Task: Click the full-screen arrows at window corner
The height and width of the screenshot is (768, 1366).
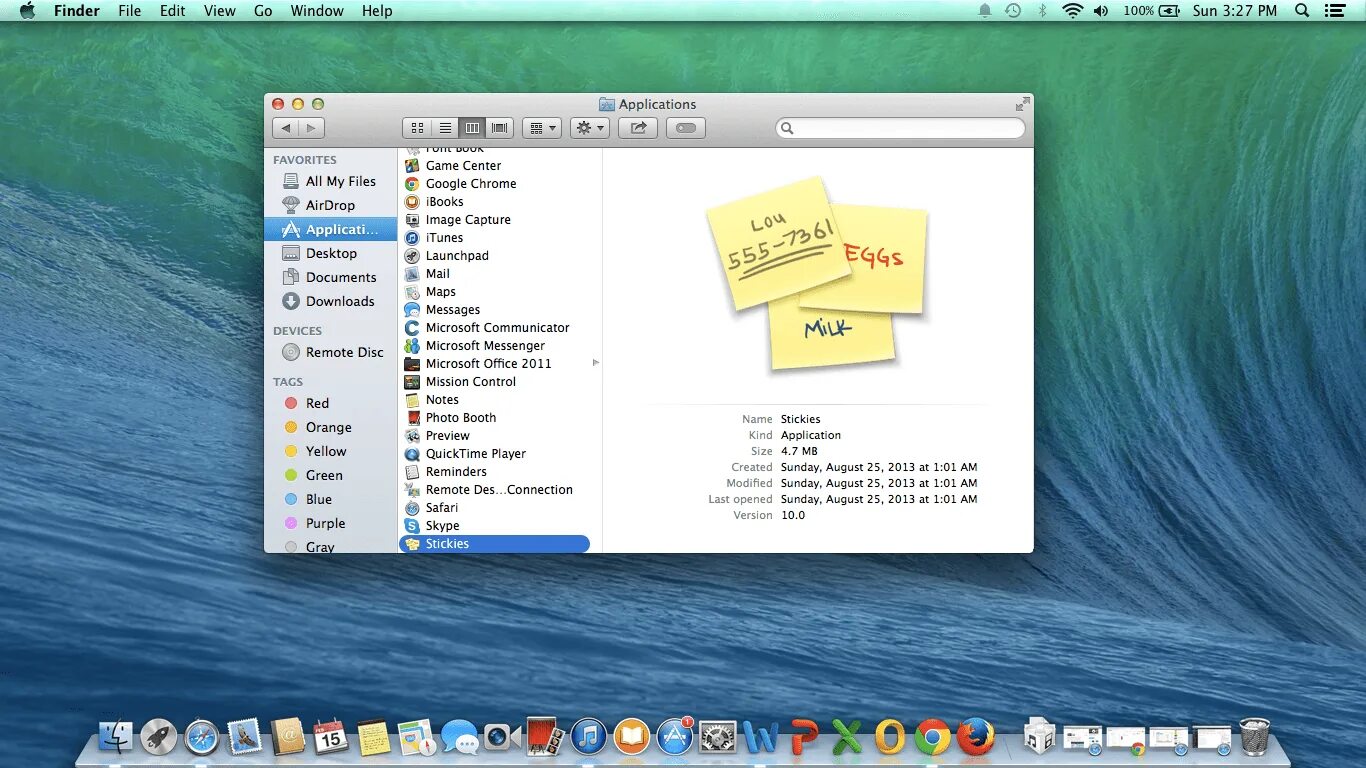Action: point(1022,102)
